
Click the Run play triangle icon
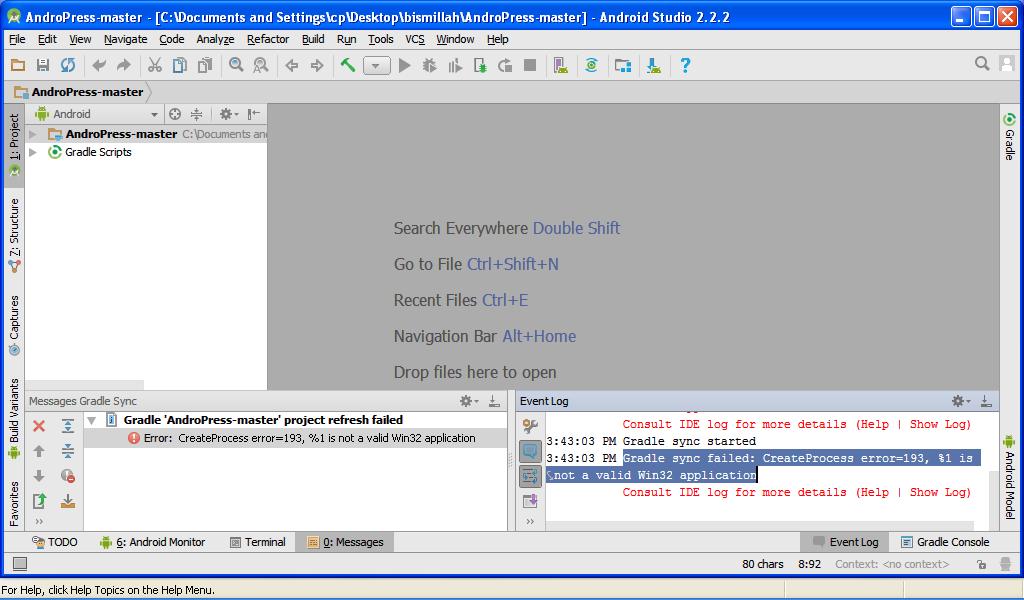pos(405,65)
